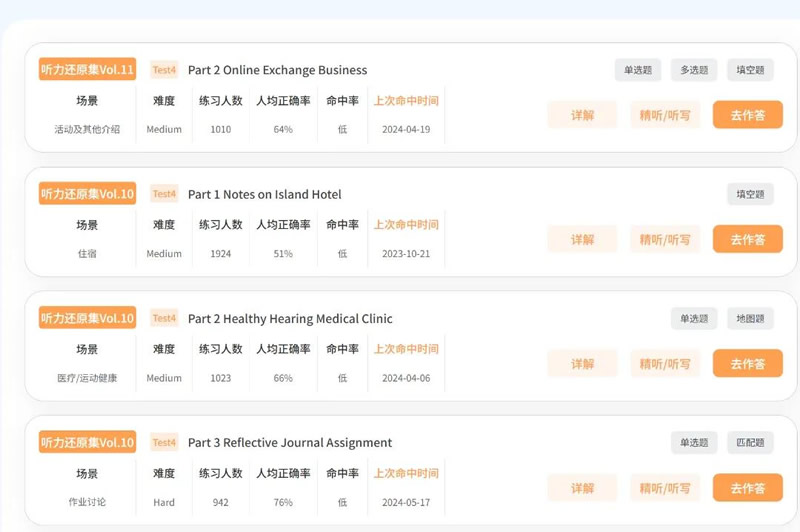
Task: Click 去作答 for Reflective Journal Assignment
Action: click(747, 488)
